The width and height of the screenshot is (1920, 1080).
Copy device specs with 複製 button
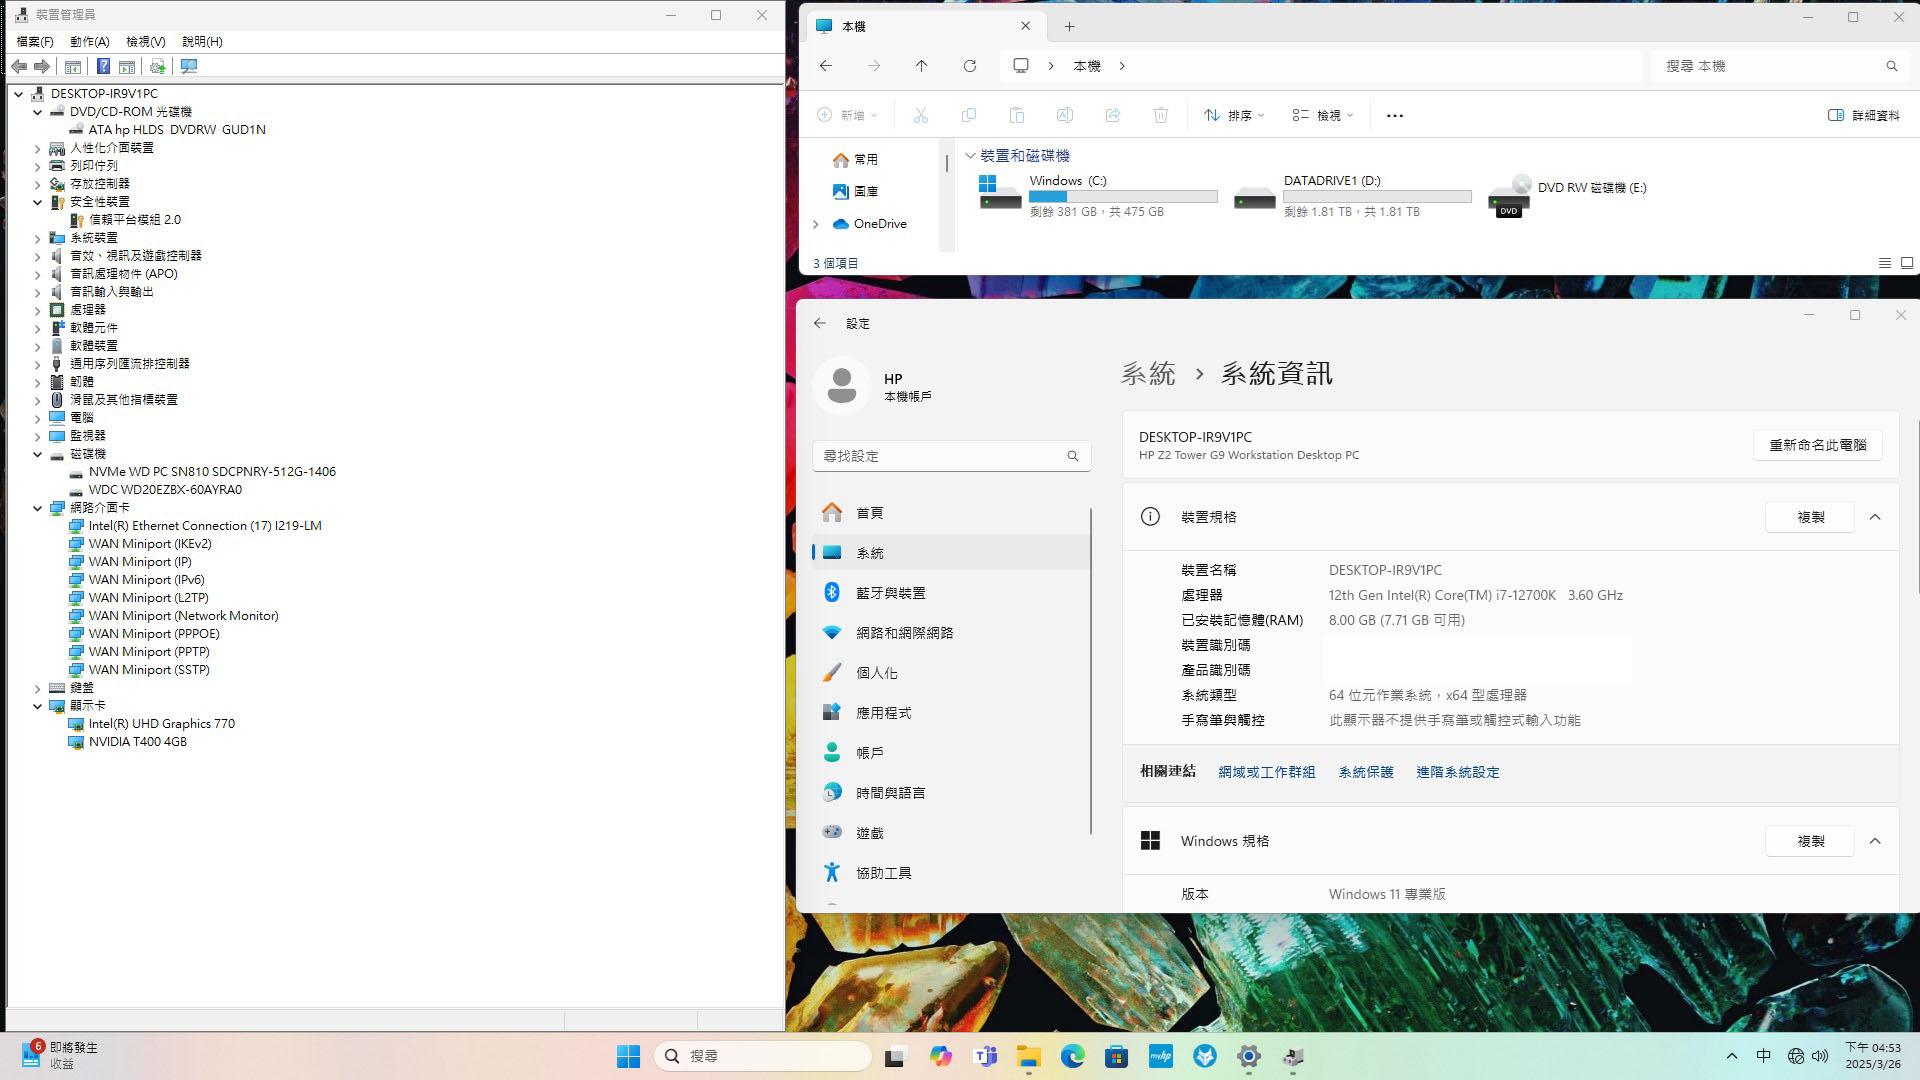click(x=1811, y=517)
